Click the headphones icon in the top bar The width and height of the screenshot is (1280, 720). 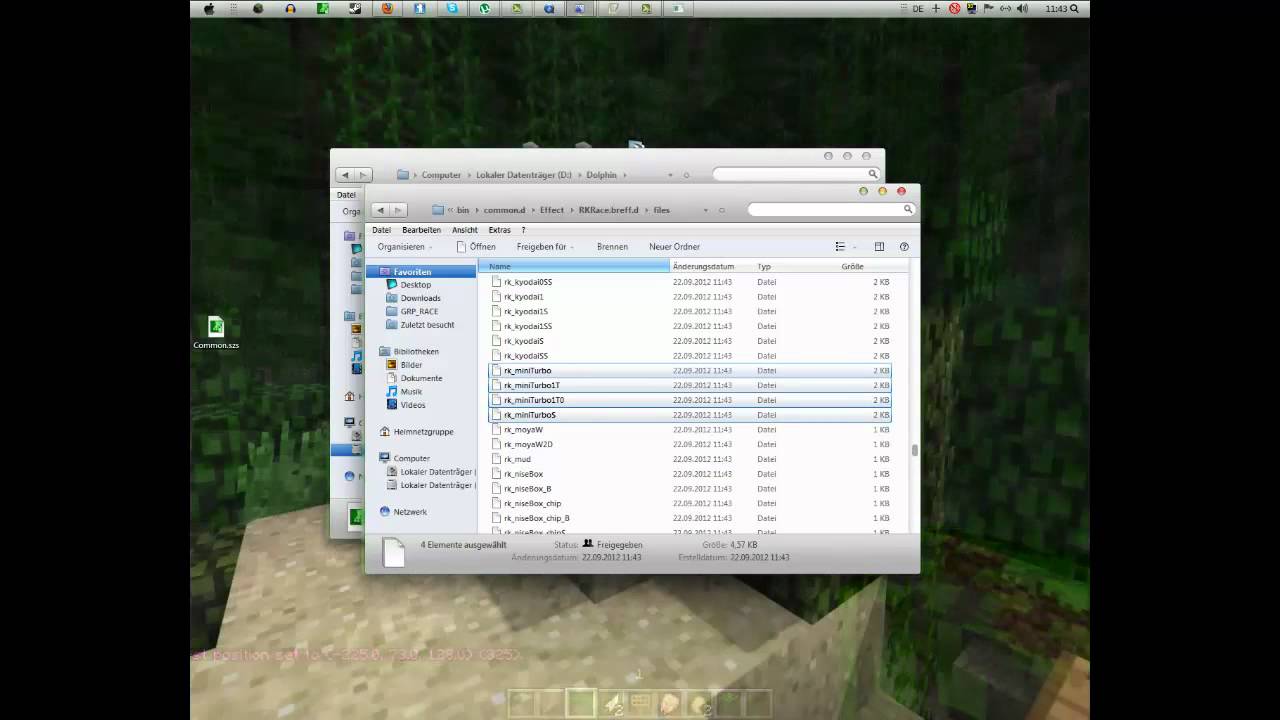click(290, 8)
